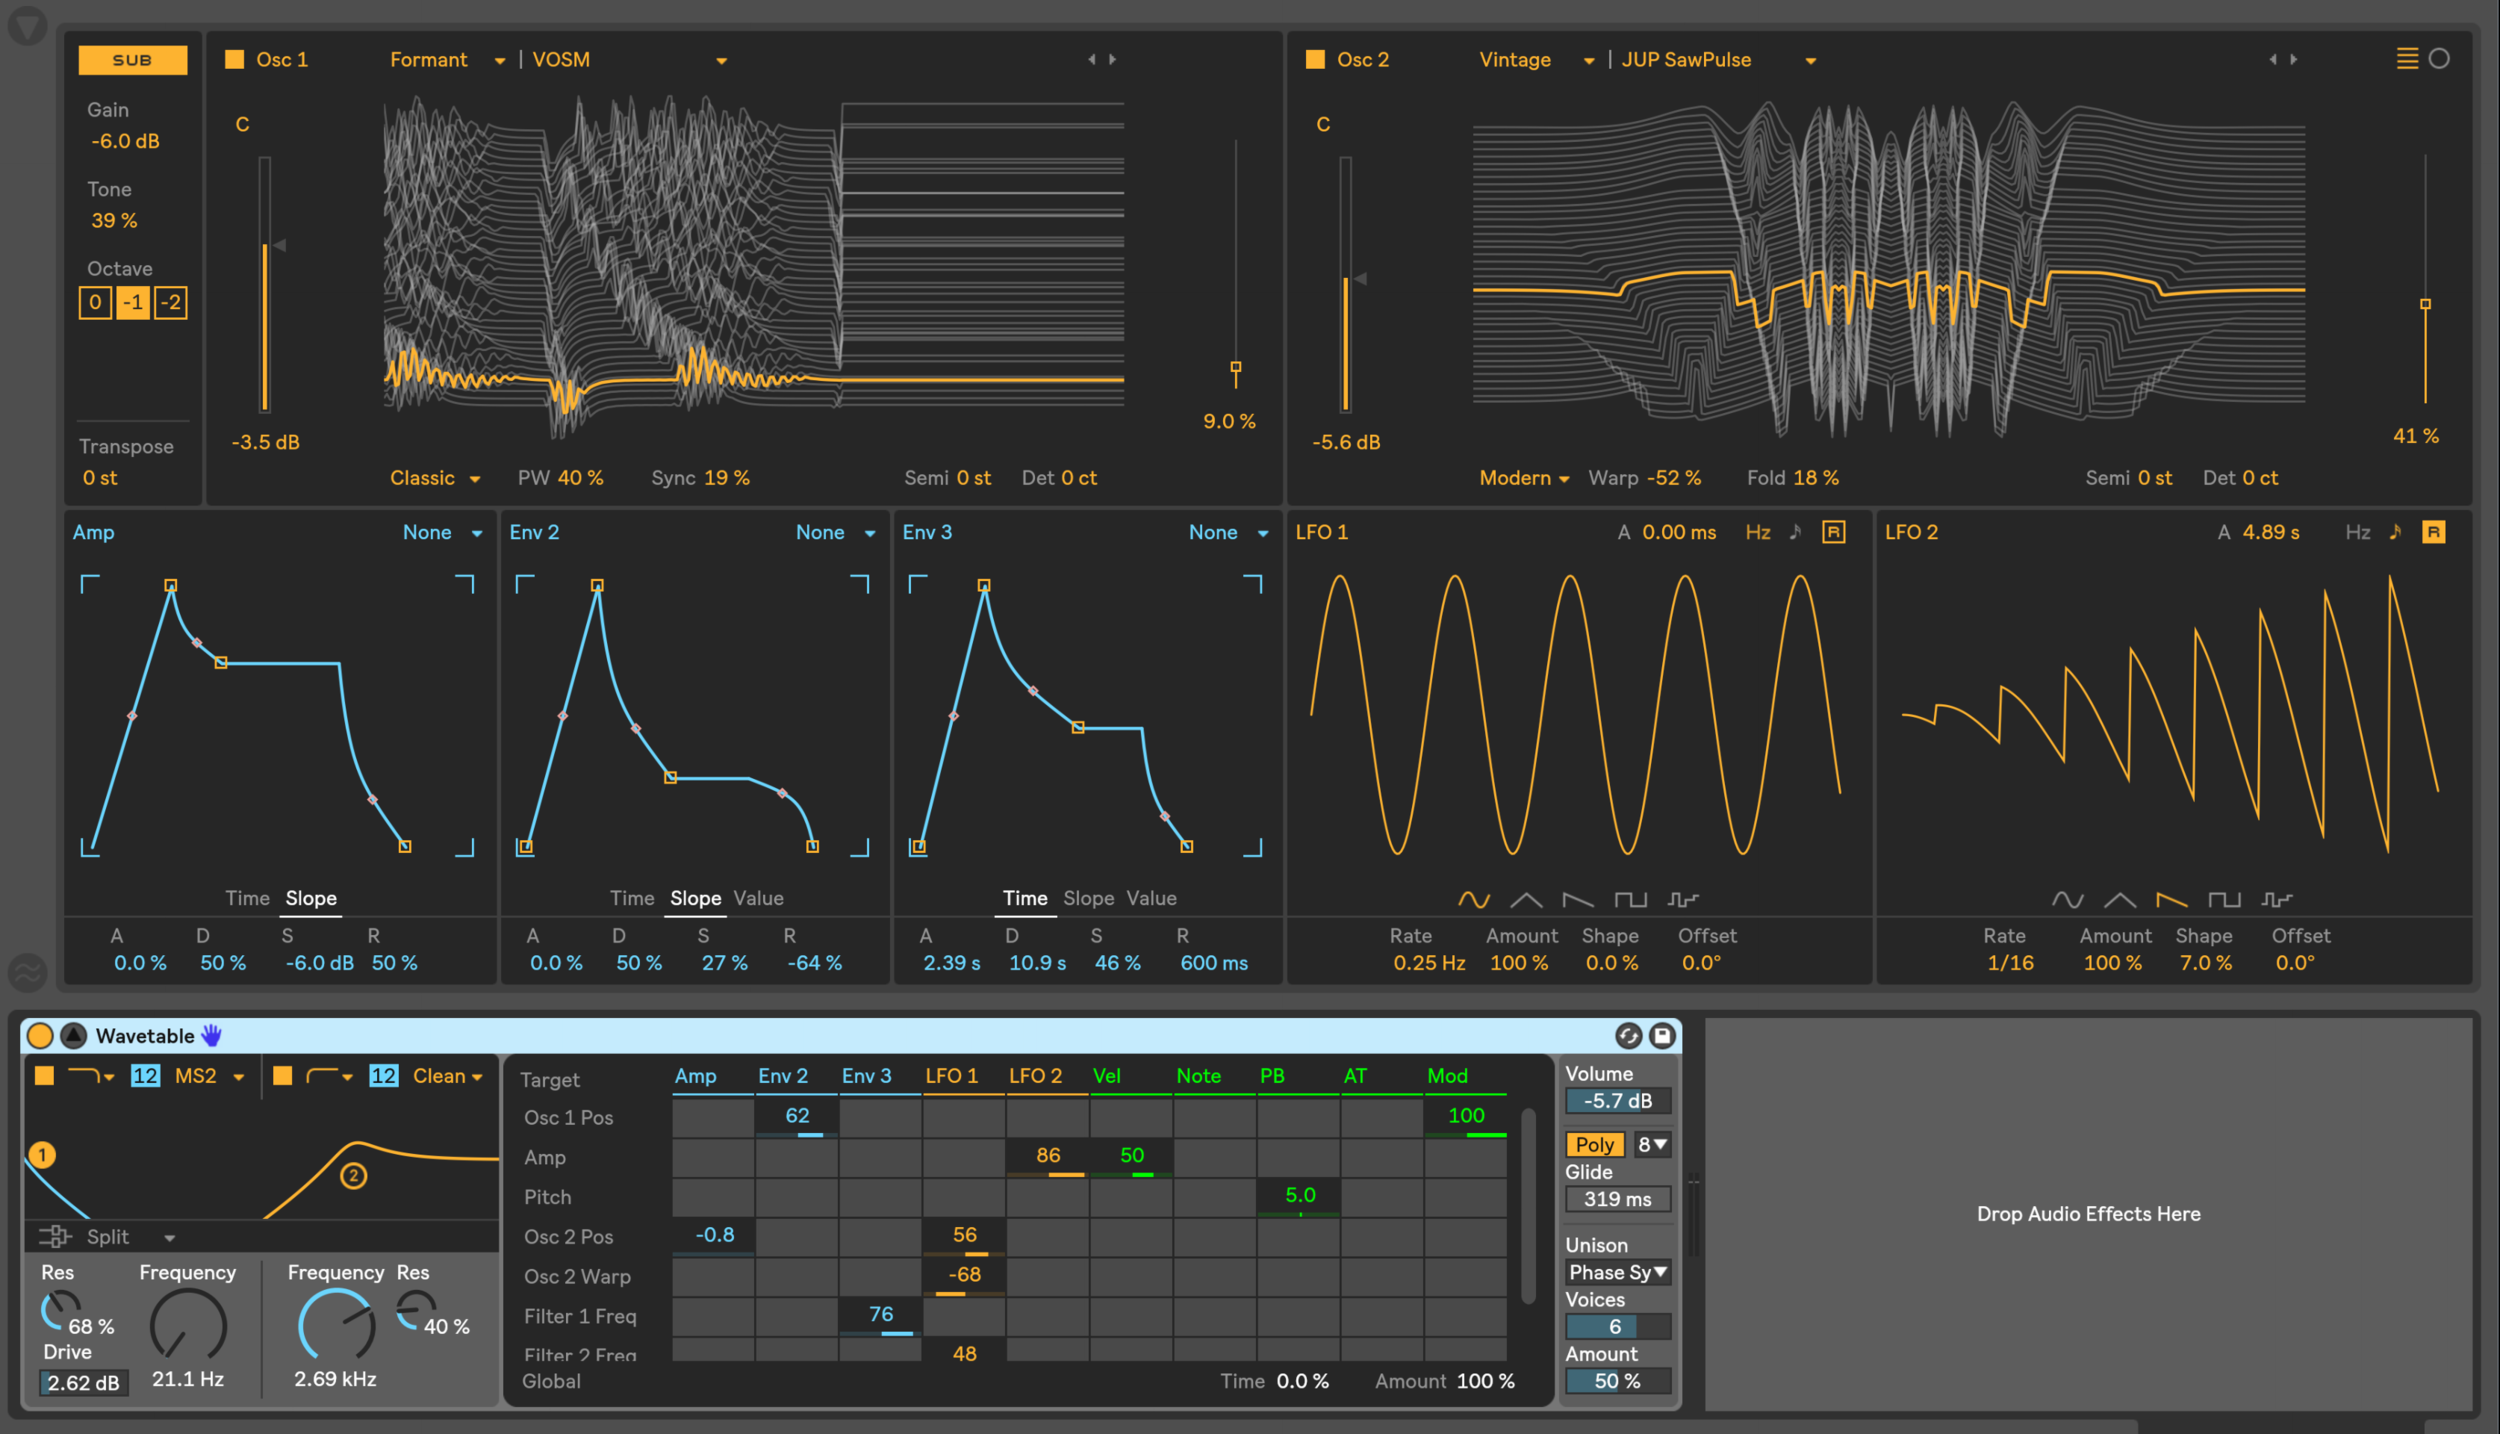The width and height of the screenshot is (2500, 1434).
Task: Click the Wavetable hot-swap preset icon
Action: click(1628, 1036)
